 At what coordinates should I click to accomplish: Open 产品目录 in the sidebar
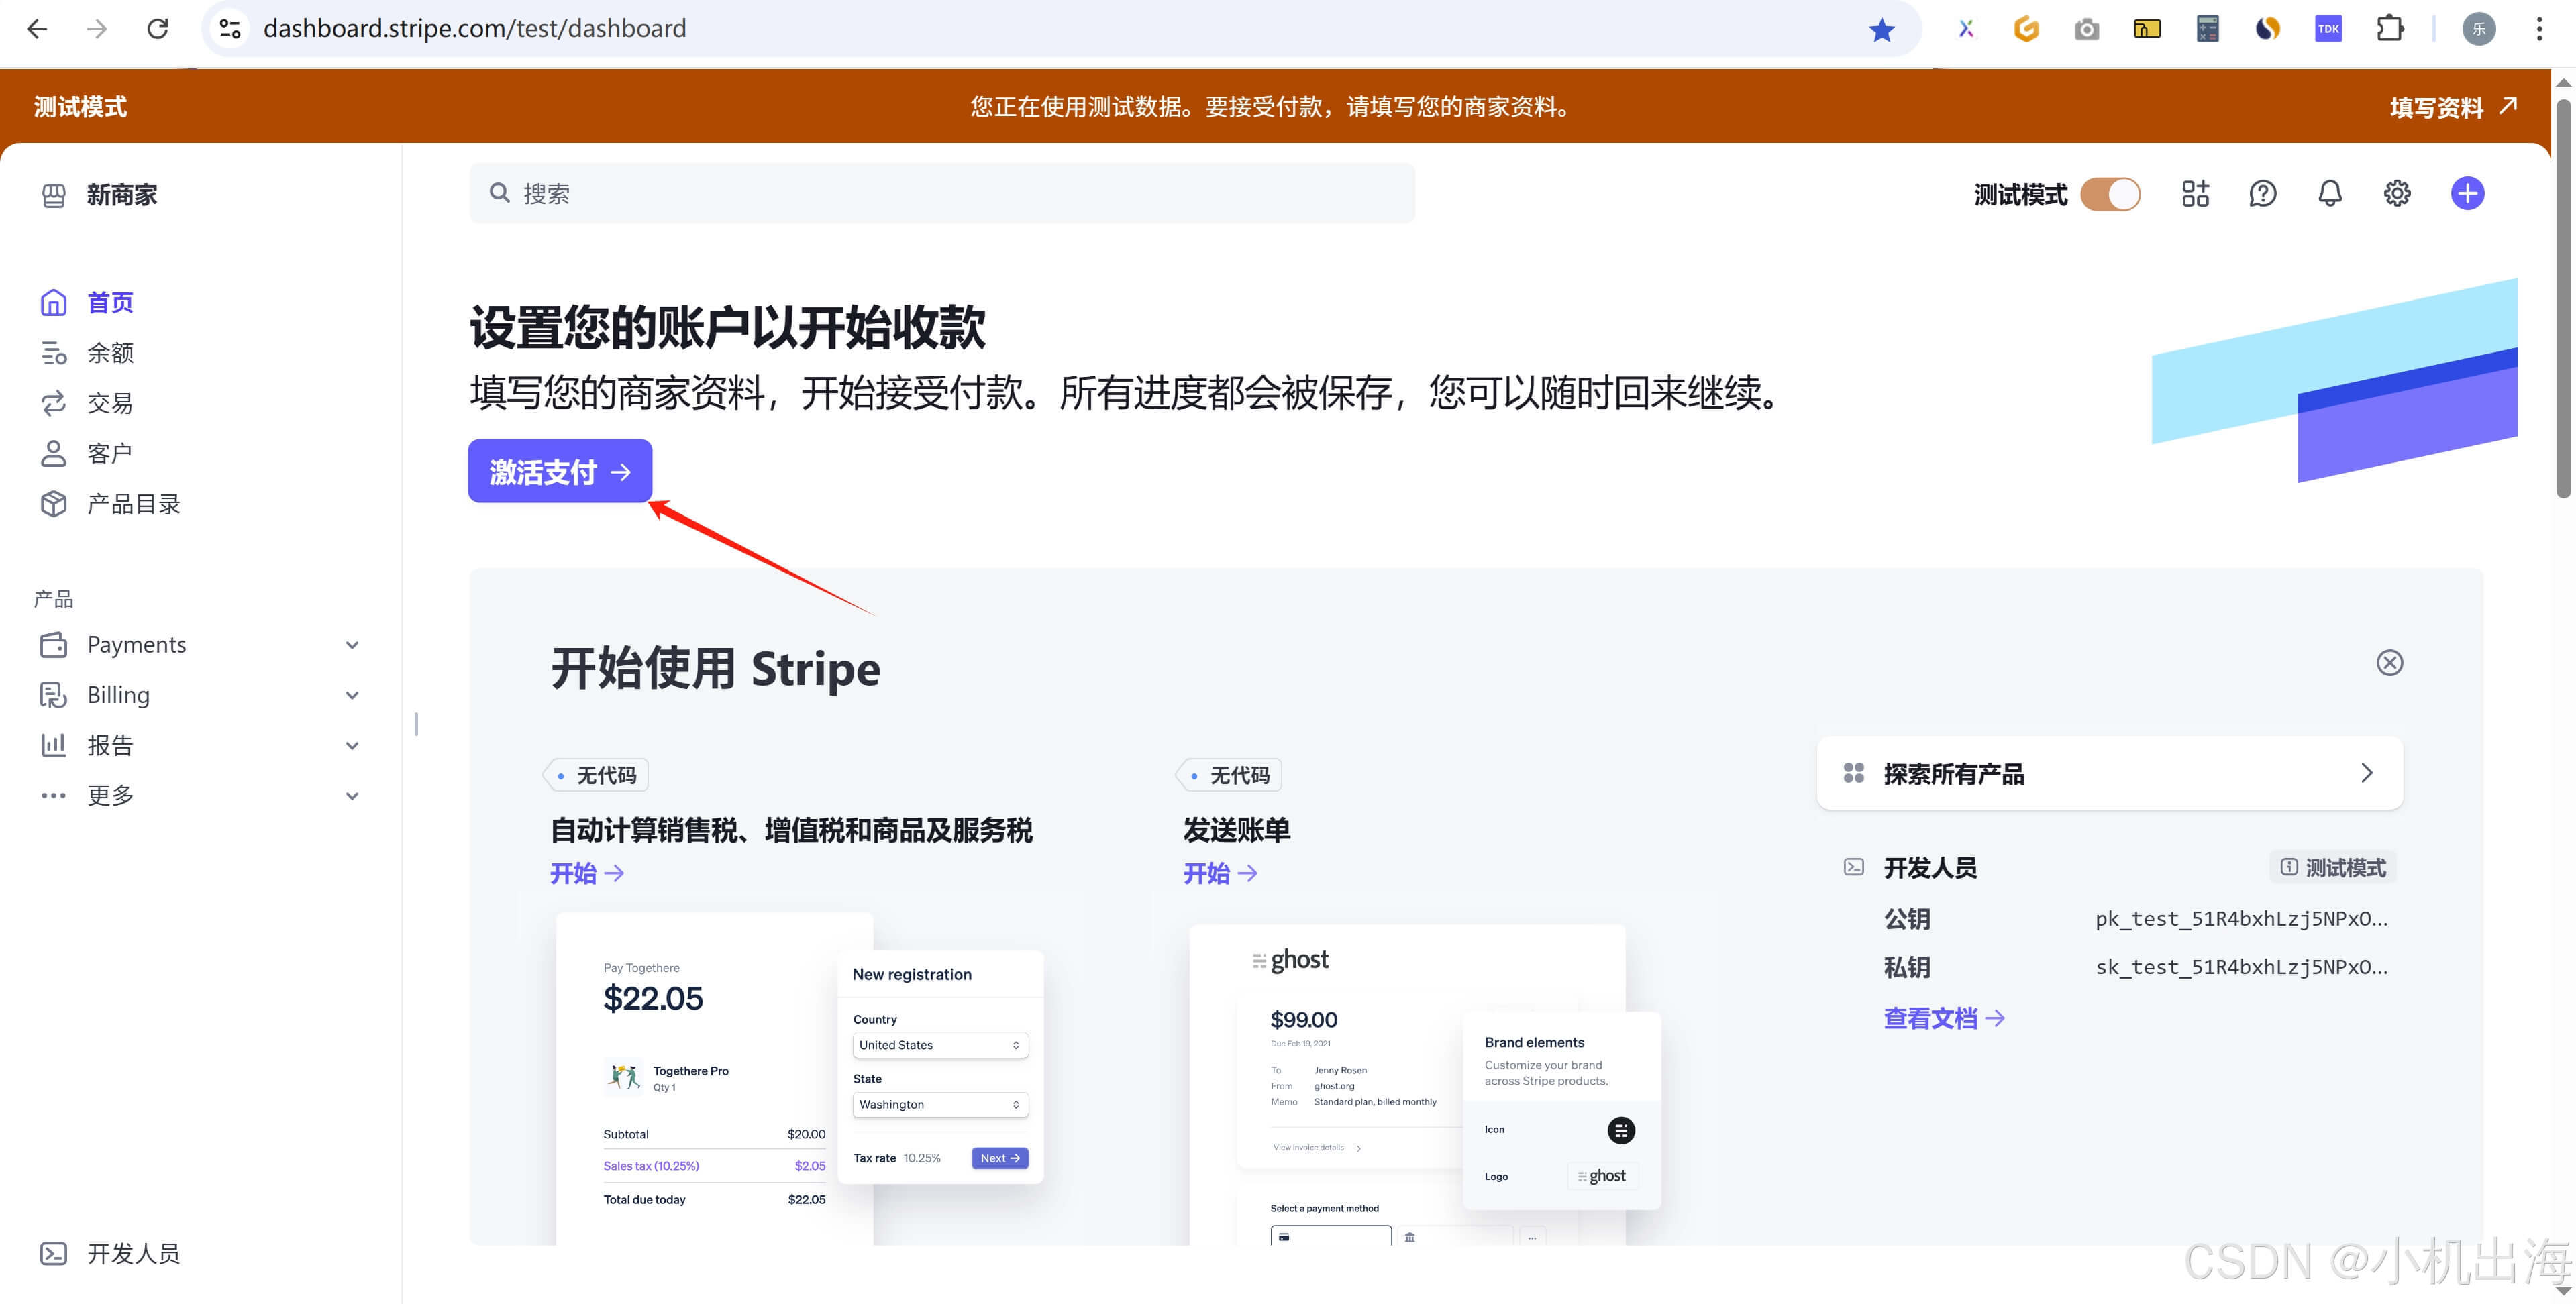tap(133, 504)
